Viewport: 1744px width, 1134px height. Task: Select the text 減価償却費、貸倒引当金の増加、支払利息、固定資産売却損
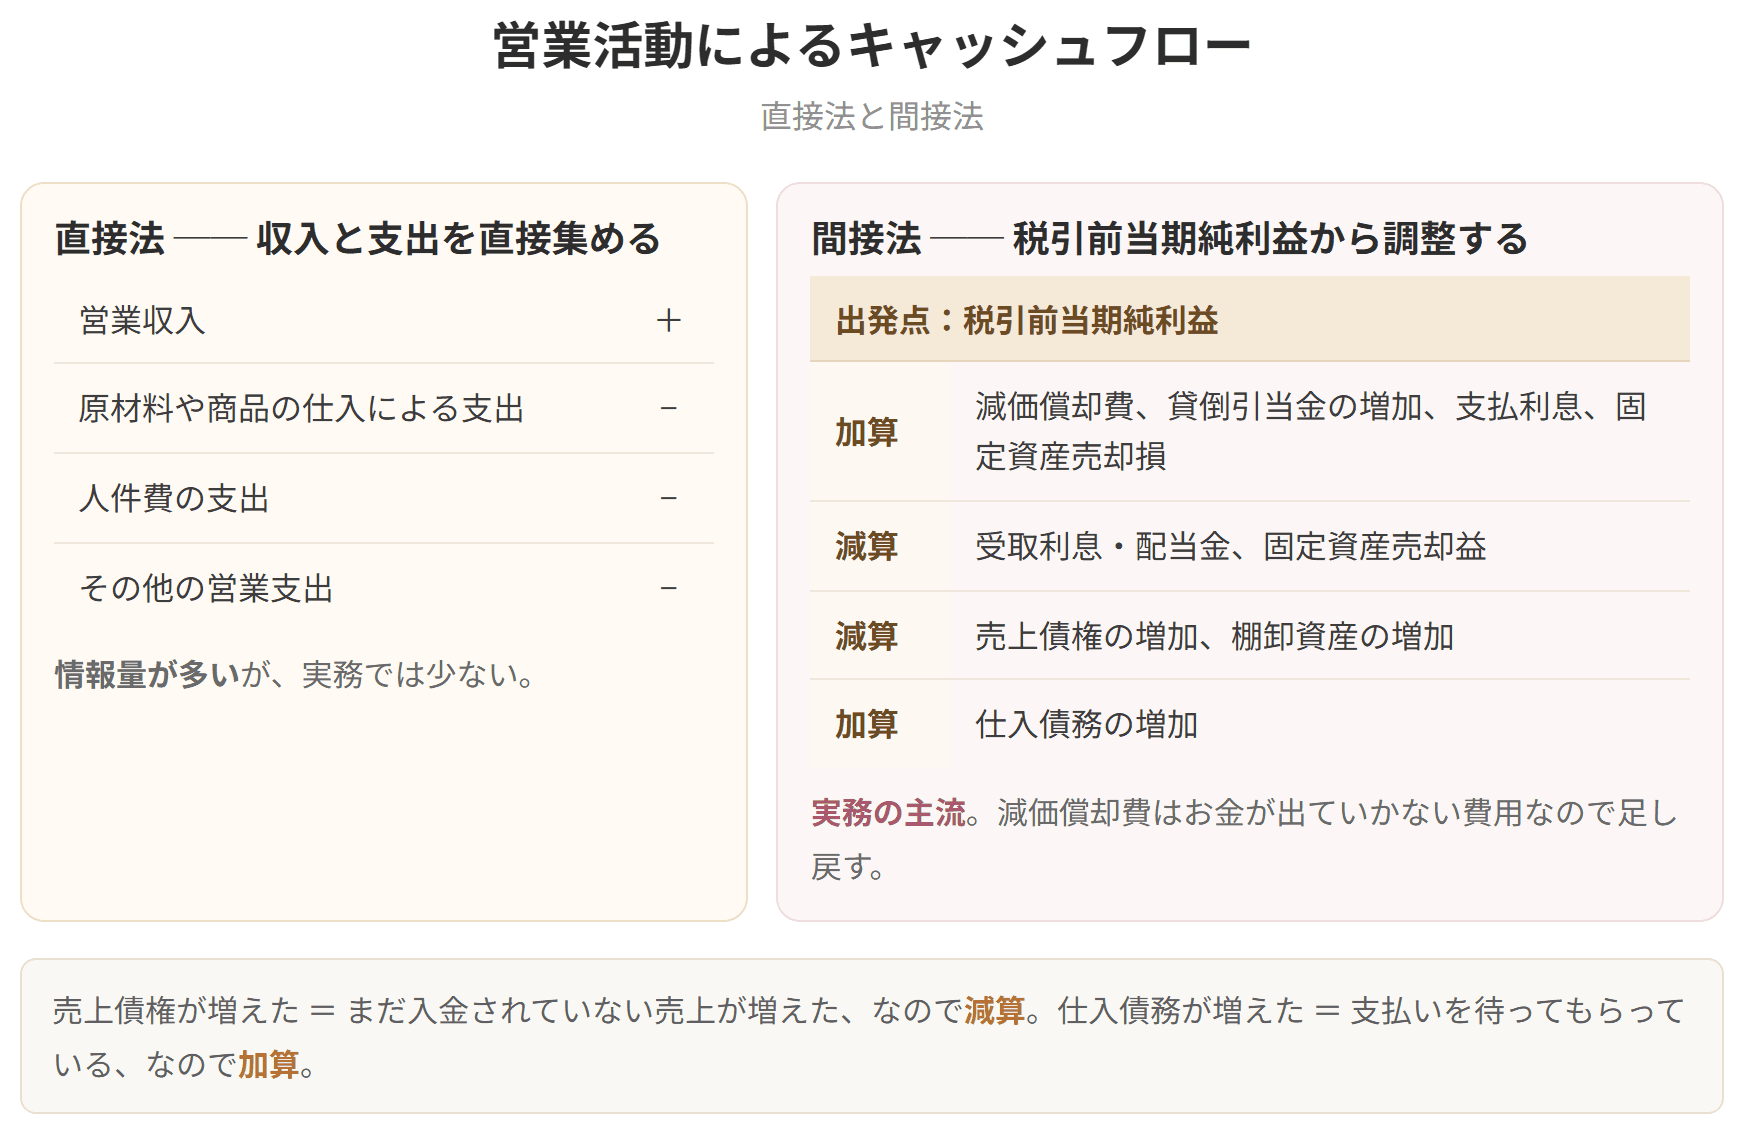point(1311,432)
